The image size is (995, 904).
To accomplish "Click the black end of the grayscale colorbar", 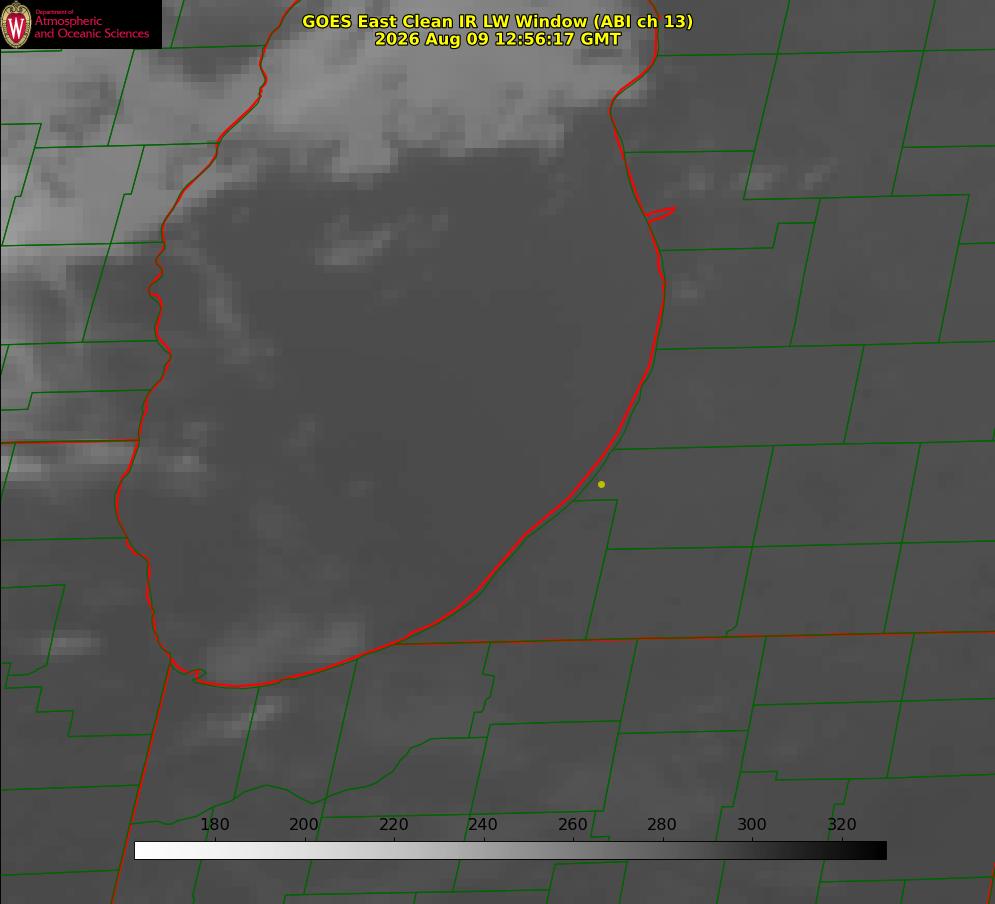I will pos(874,851).
